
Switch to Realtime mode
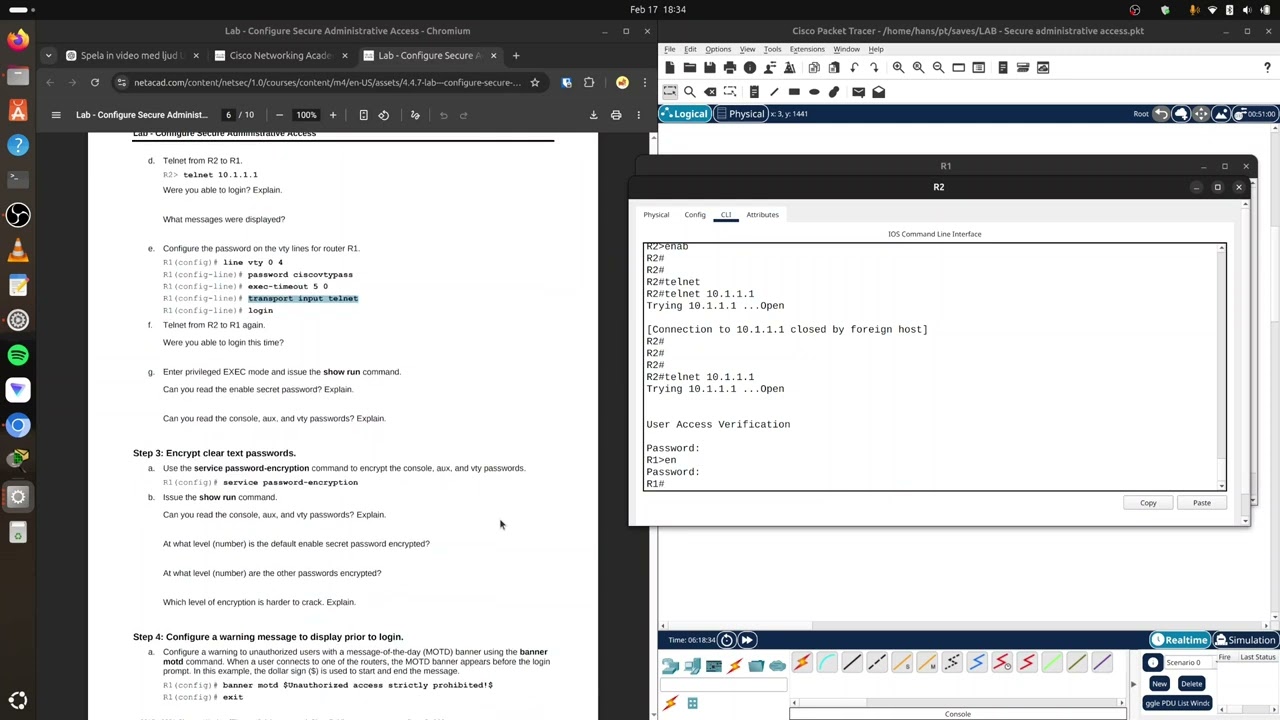coord(1180,640)
